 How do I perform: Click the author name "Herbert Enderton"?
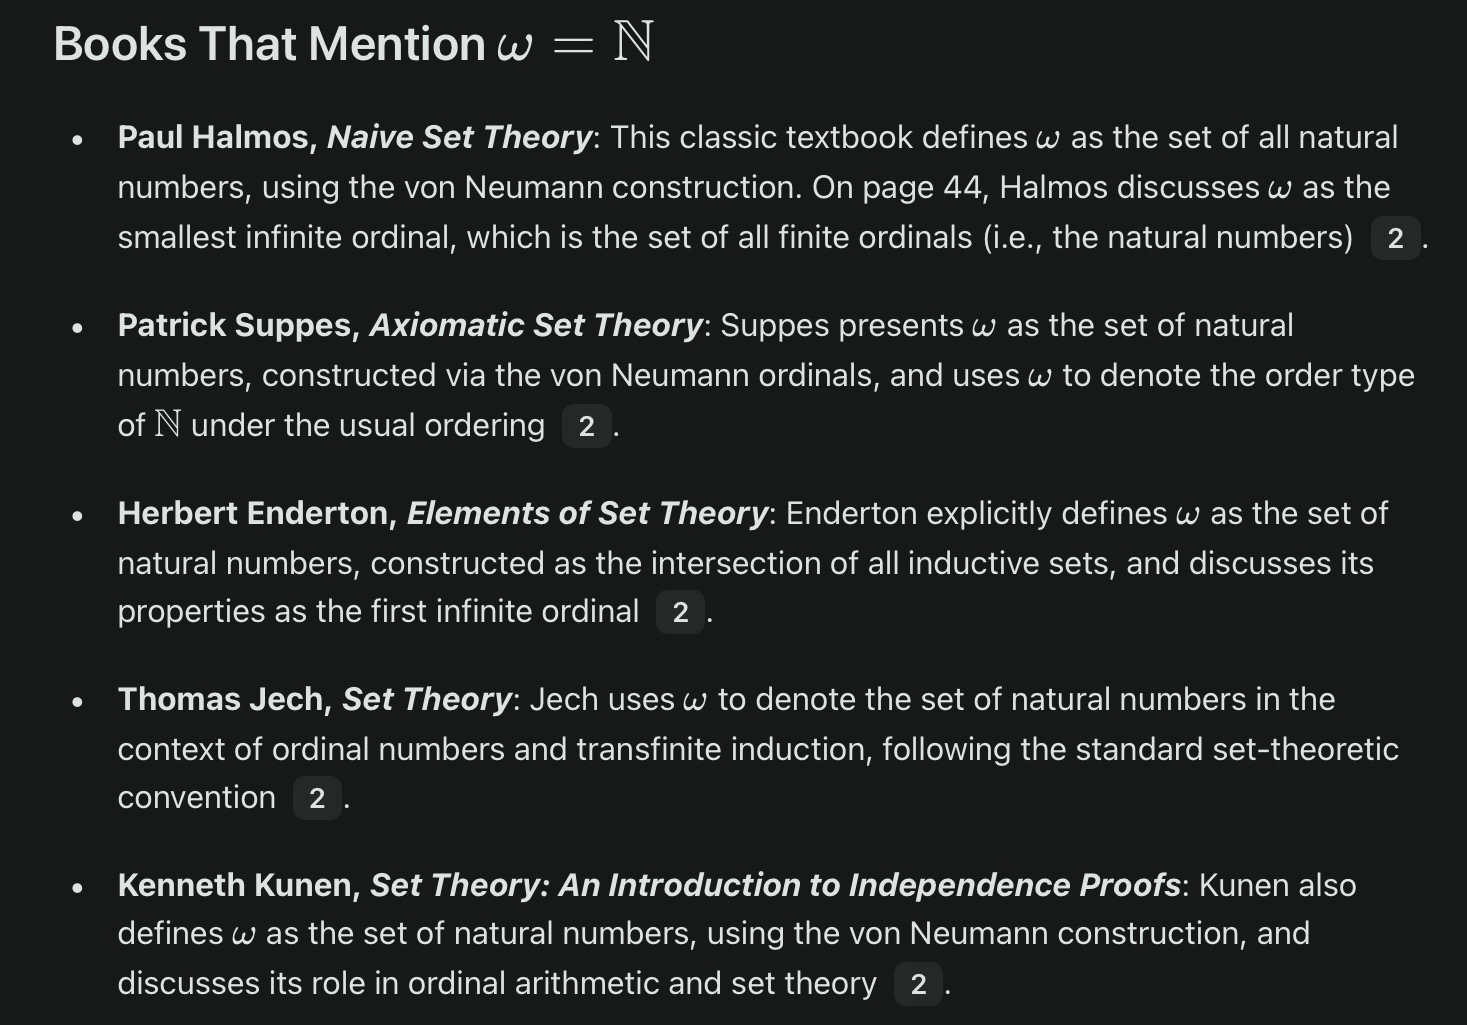click(x=253, y=513)
